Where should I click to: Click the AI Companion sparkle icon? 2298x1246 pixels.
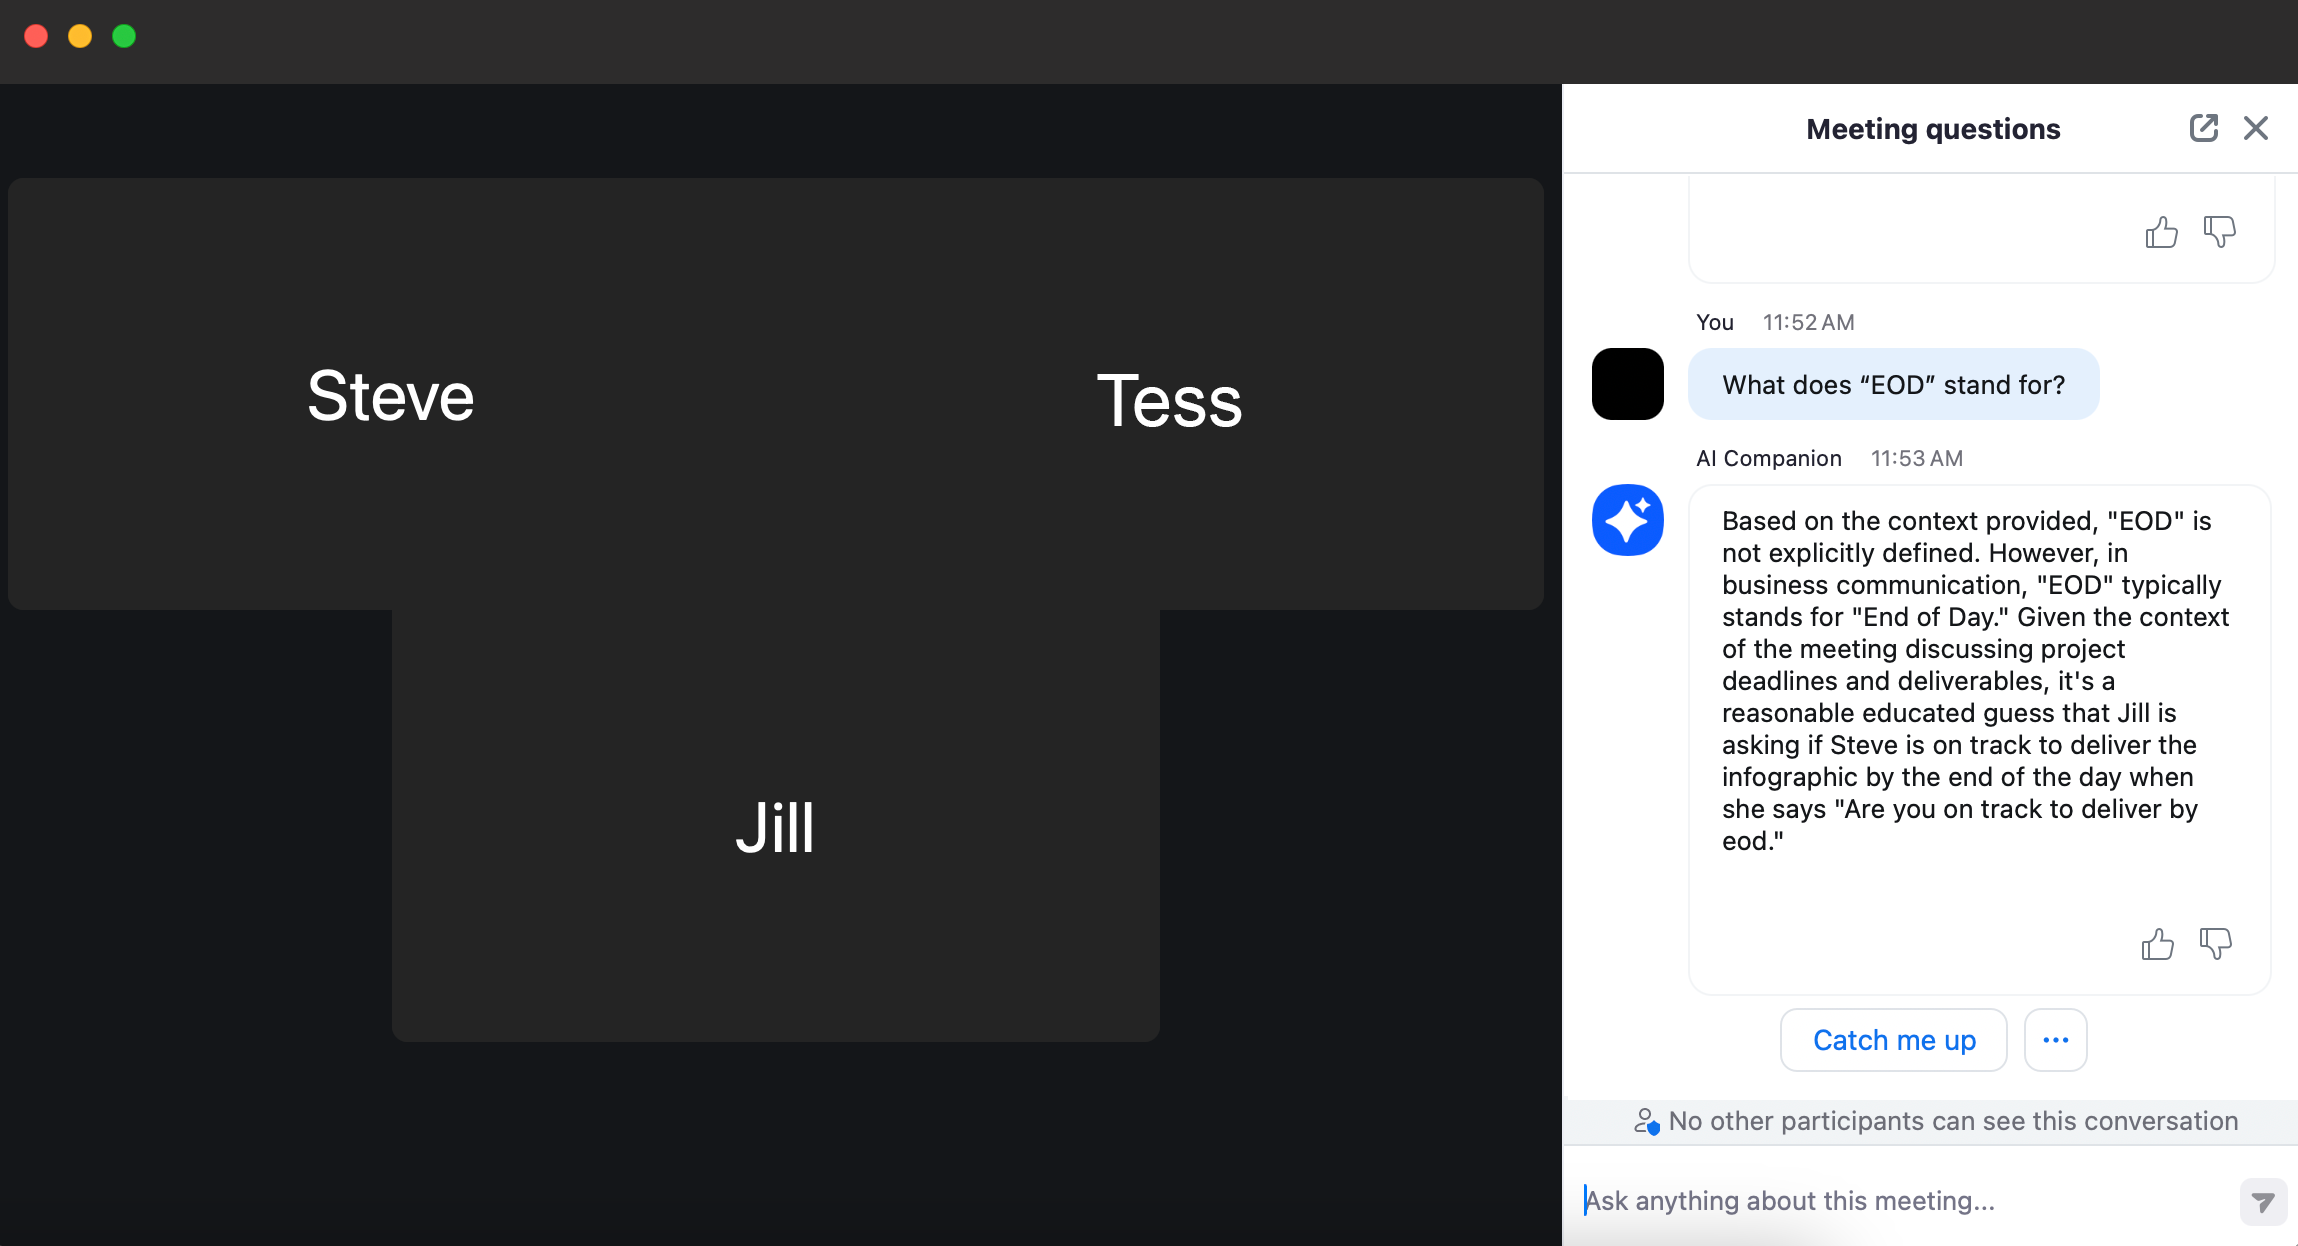pos(1628,520)
